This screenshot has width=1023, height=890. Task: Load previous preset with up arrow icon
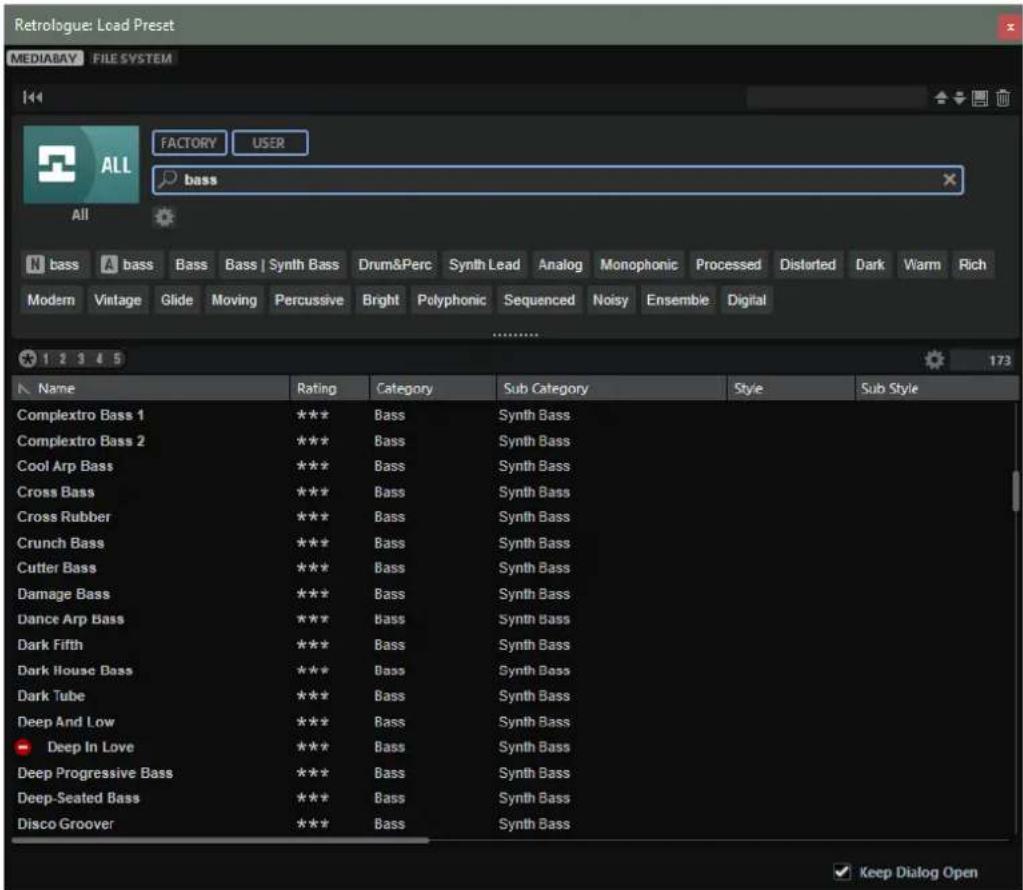940,98
